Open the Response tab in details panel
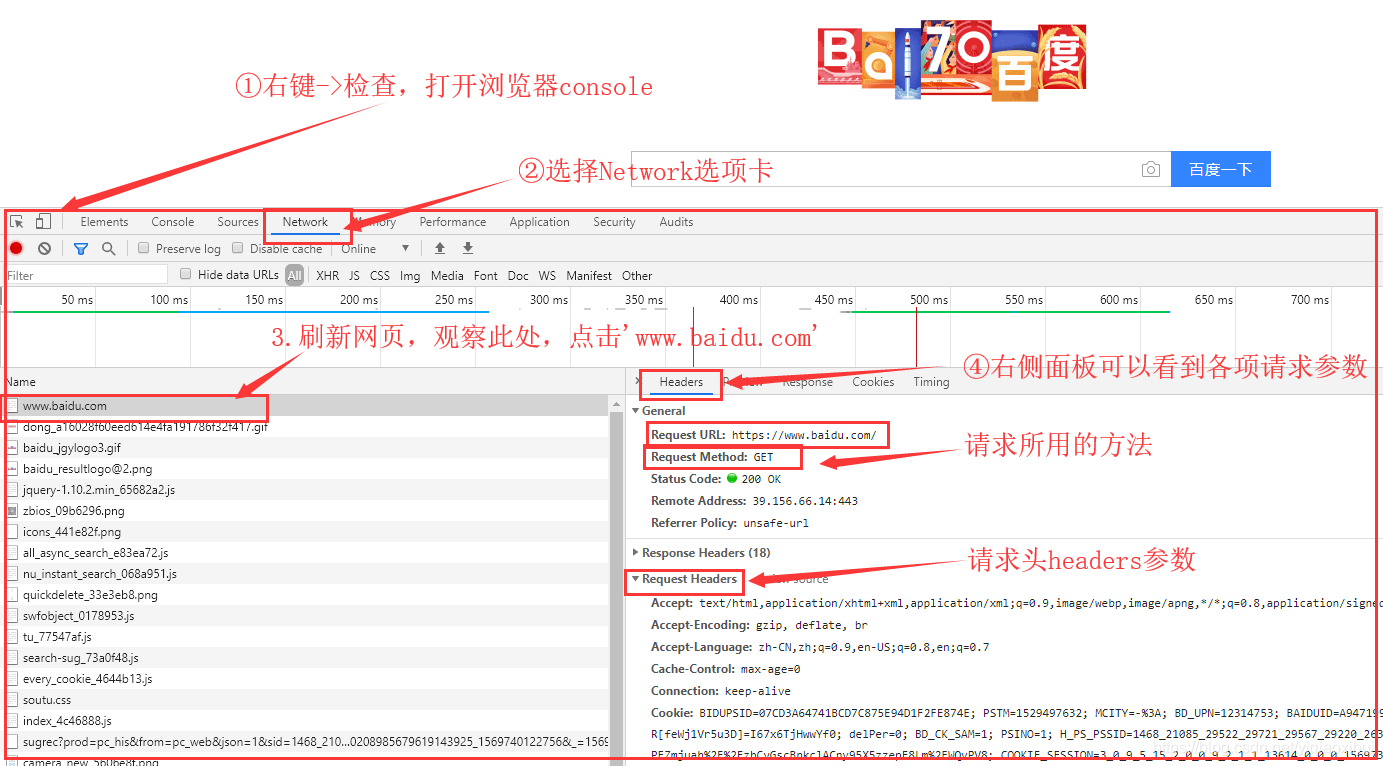The image size is (1383, 766). tap(807, 382)
